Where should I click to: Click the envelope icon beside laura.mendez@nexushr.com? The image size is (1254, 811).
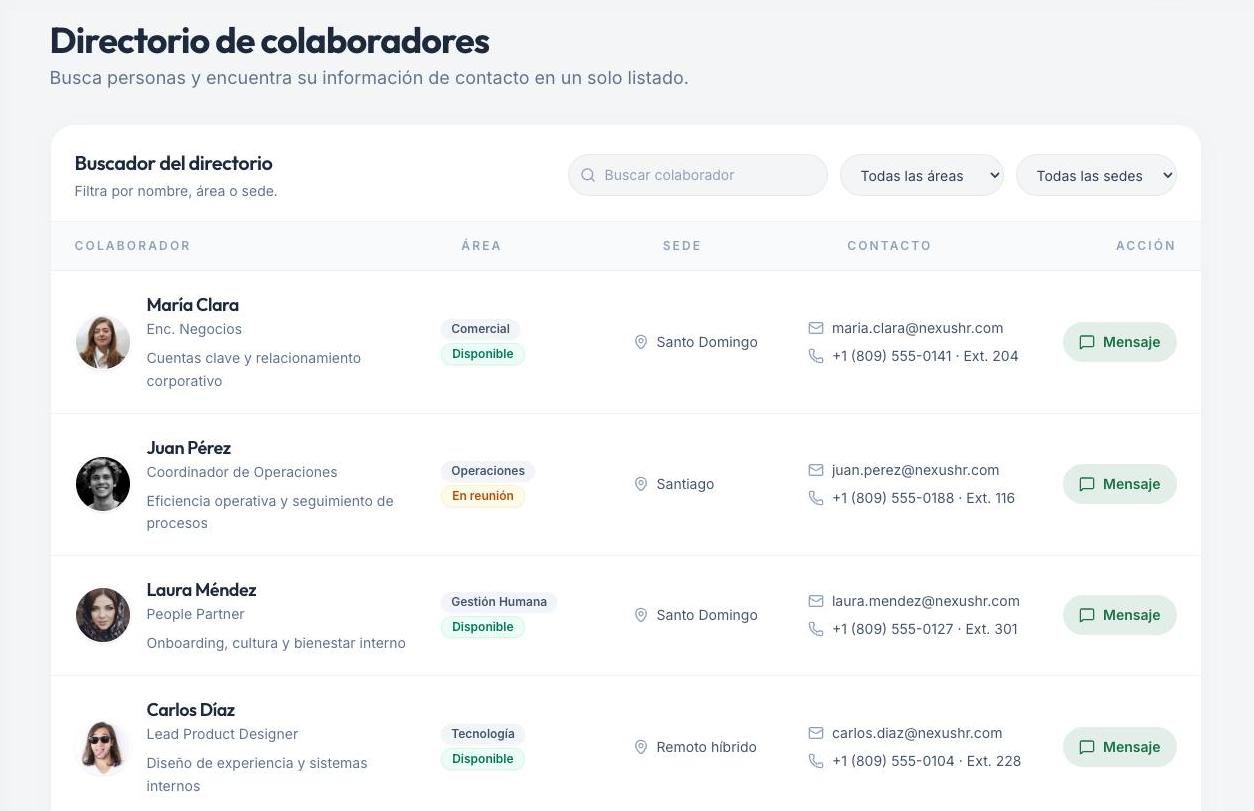(816, 601)
